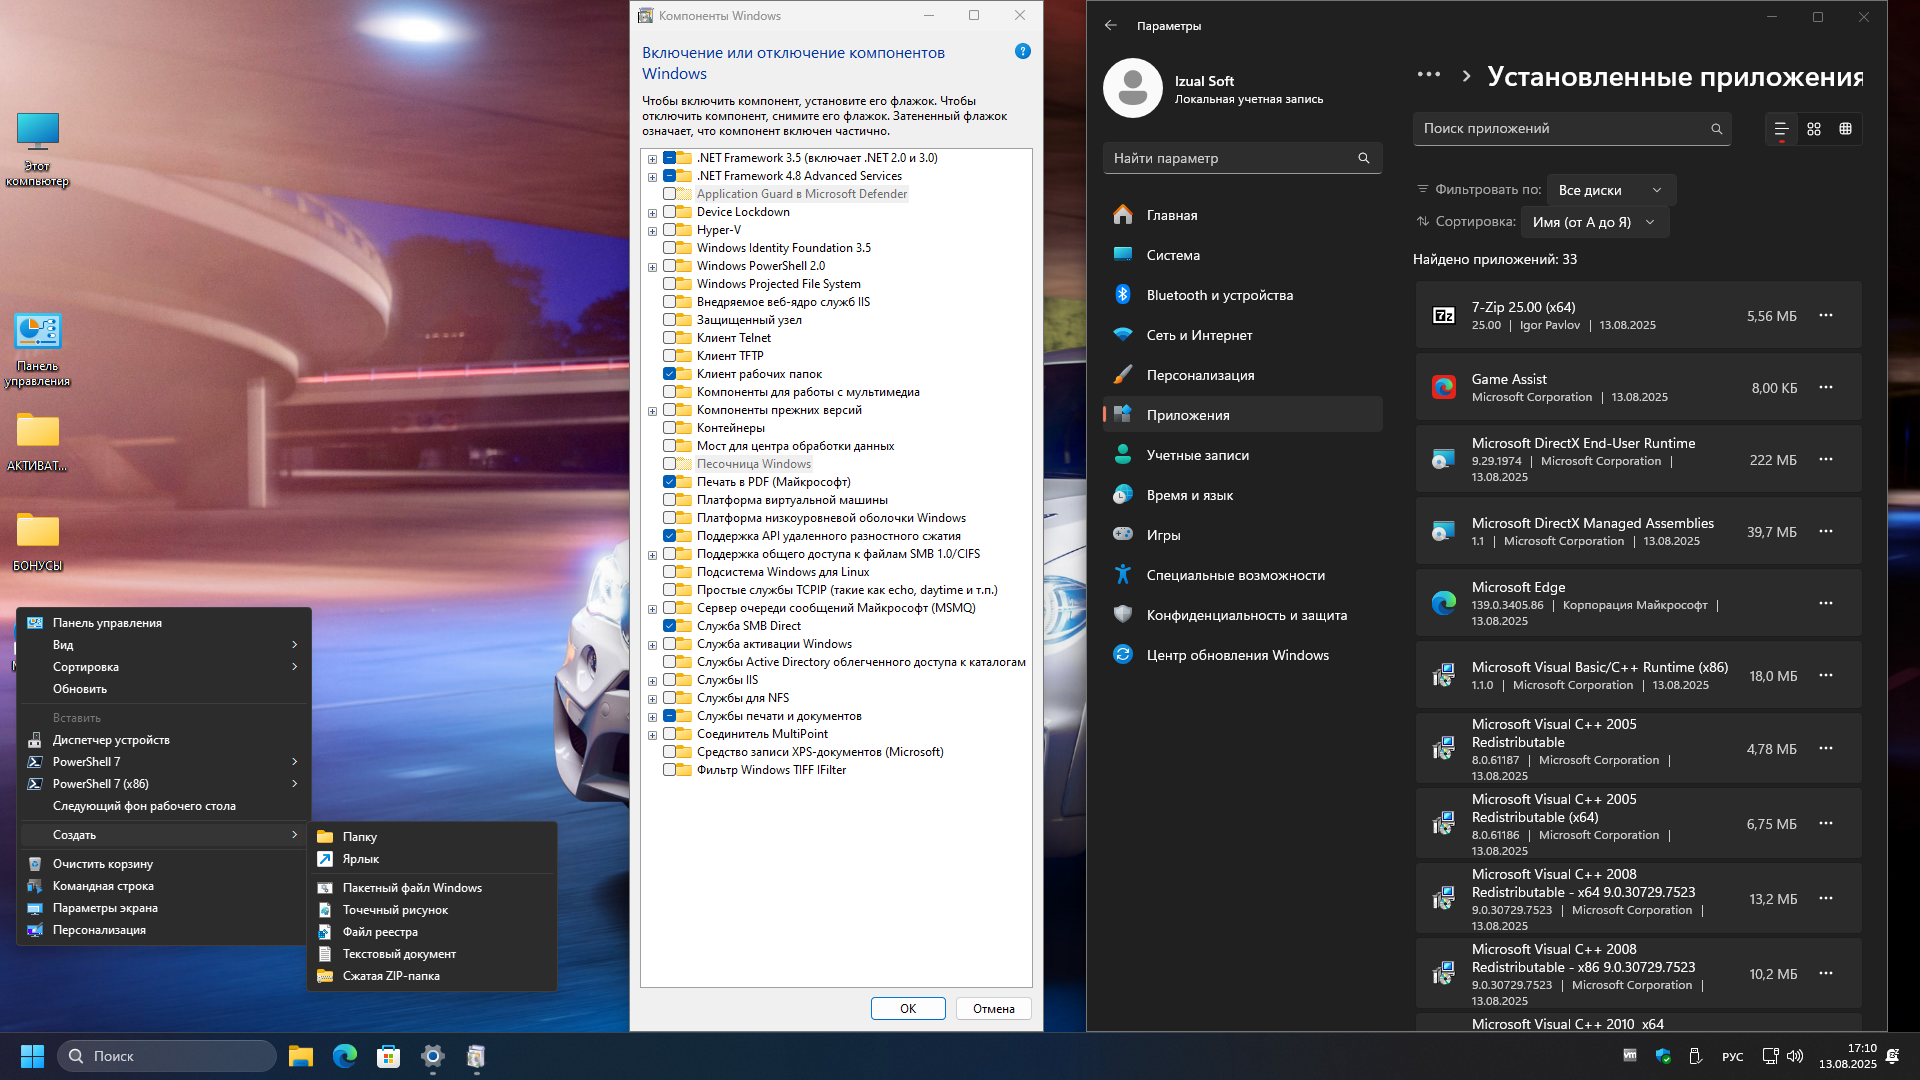Open Сеть и Интернет section
The width and height of the screenshot is (1920, 1080).
pos(1242,335)
